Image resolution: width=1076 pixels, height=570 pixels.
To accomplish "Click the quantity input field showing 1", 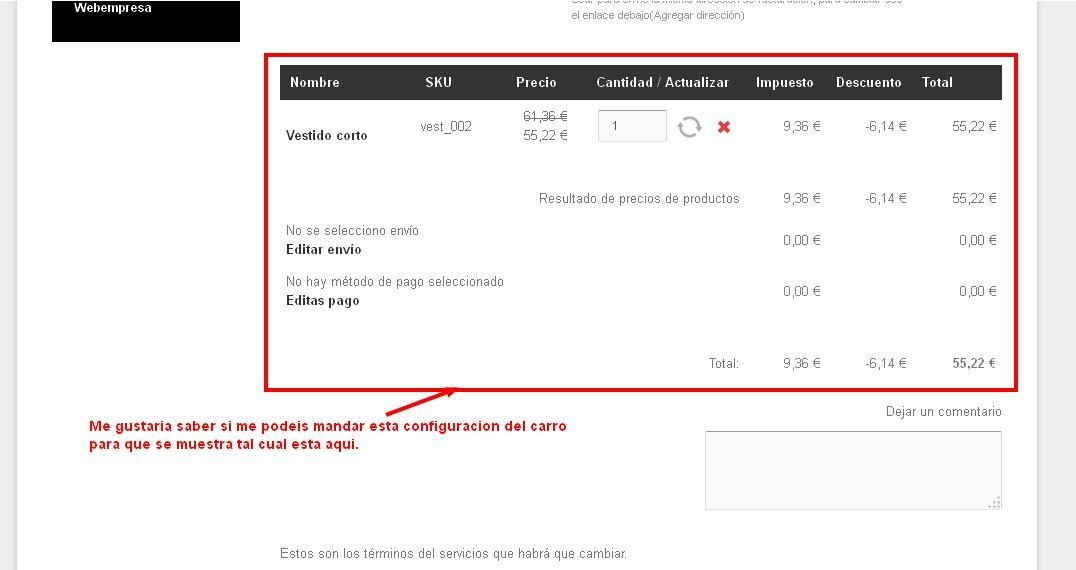I will [x=632, y=126].
